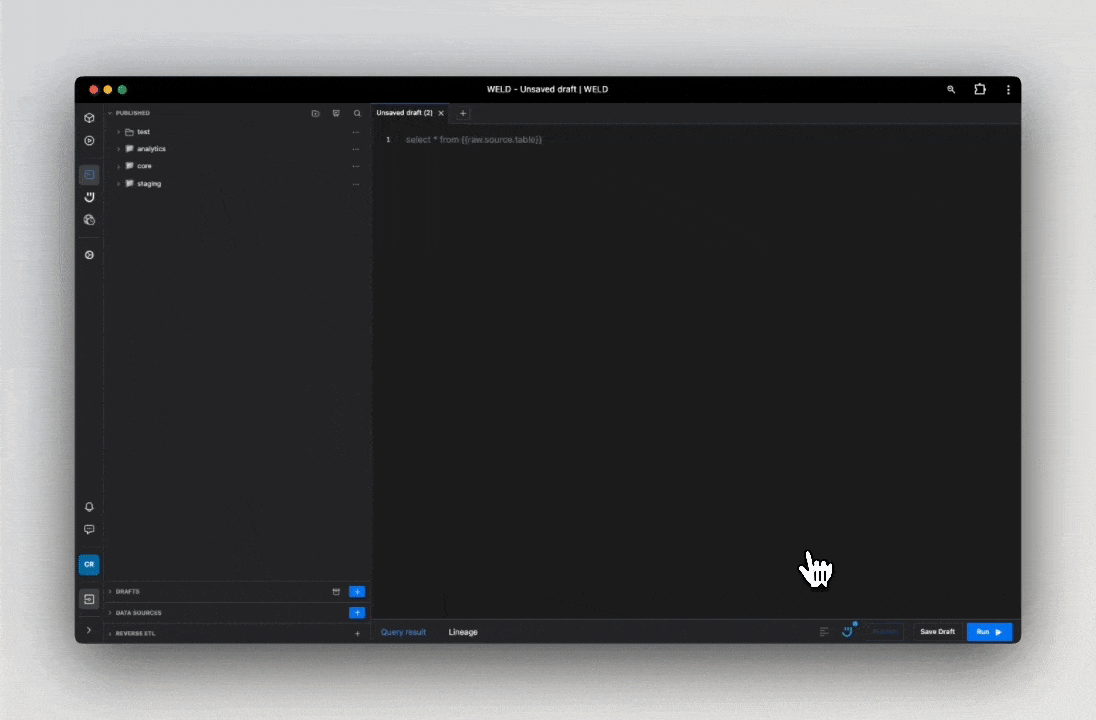Add a new data source with plus

[x=357, y=613]
